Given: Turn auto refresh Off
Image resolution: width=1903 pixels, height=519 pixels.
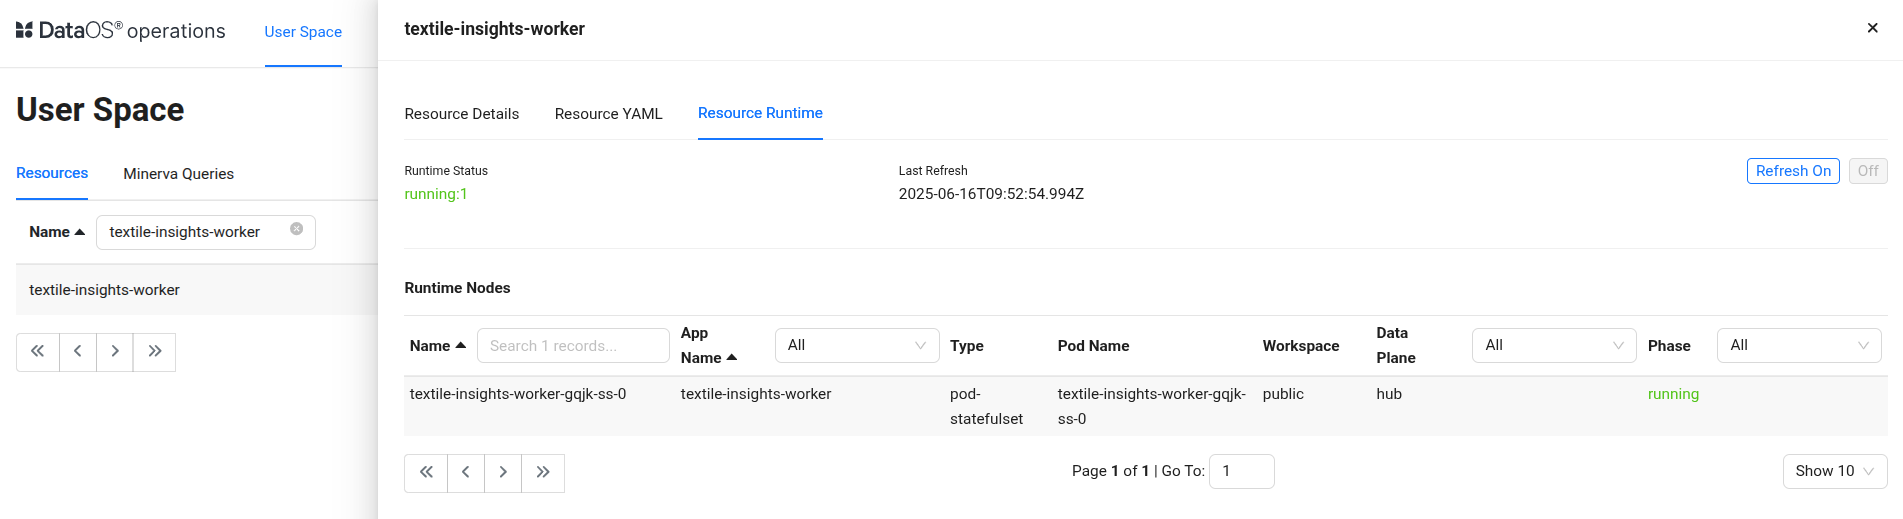Looking at the screenshot, I should [x=1867, y=171].
